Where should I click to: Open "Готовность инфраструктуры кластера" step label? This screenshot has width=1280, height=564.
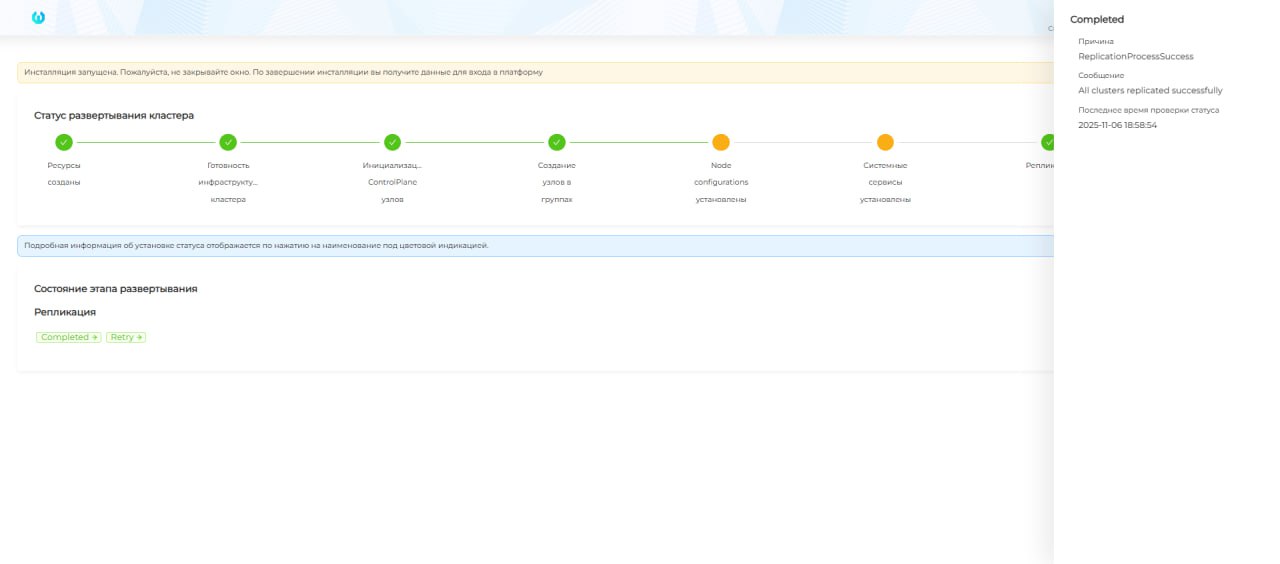228,182
